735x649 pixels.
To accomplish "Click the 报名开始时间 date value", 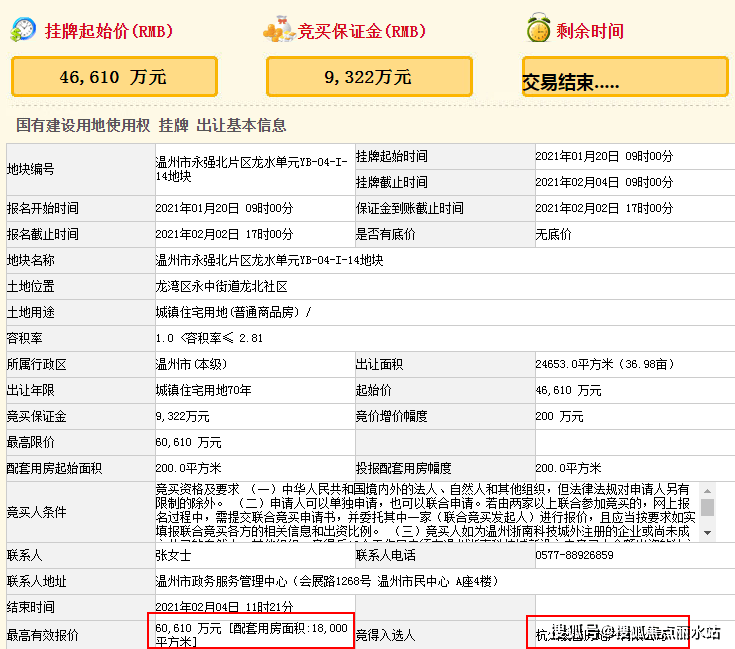I will coord(224,208).
